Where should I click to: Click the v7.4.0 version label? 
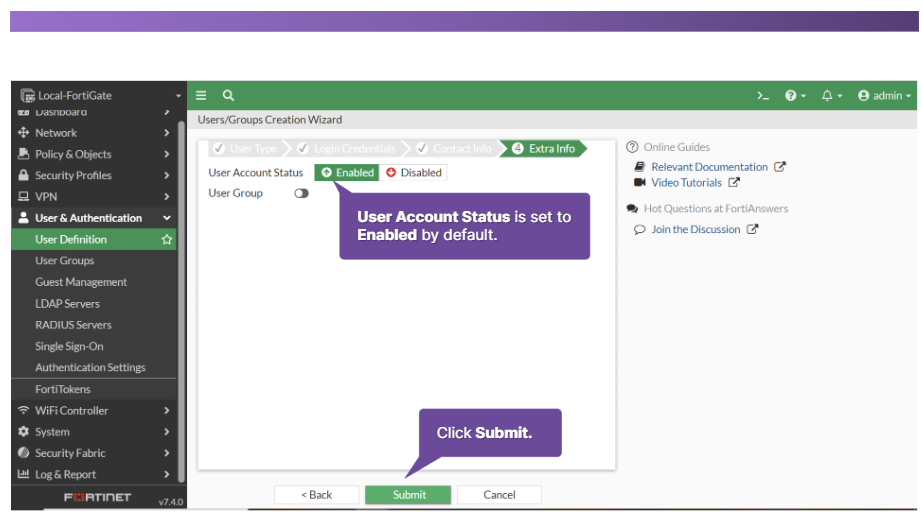[171, 502]
